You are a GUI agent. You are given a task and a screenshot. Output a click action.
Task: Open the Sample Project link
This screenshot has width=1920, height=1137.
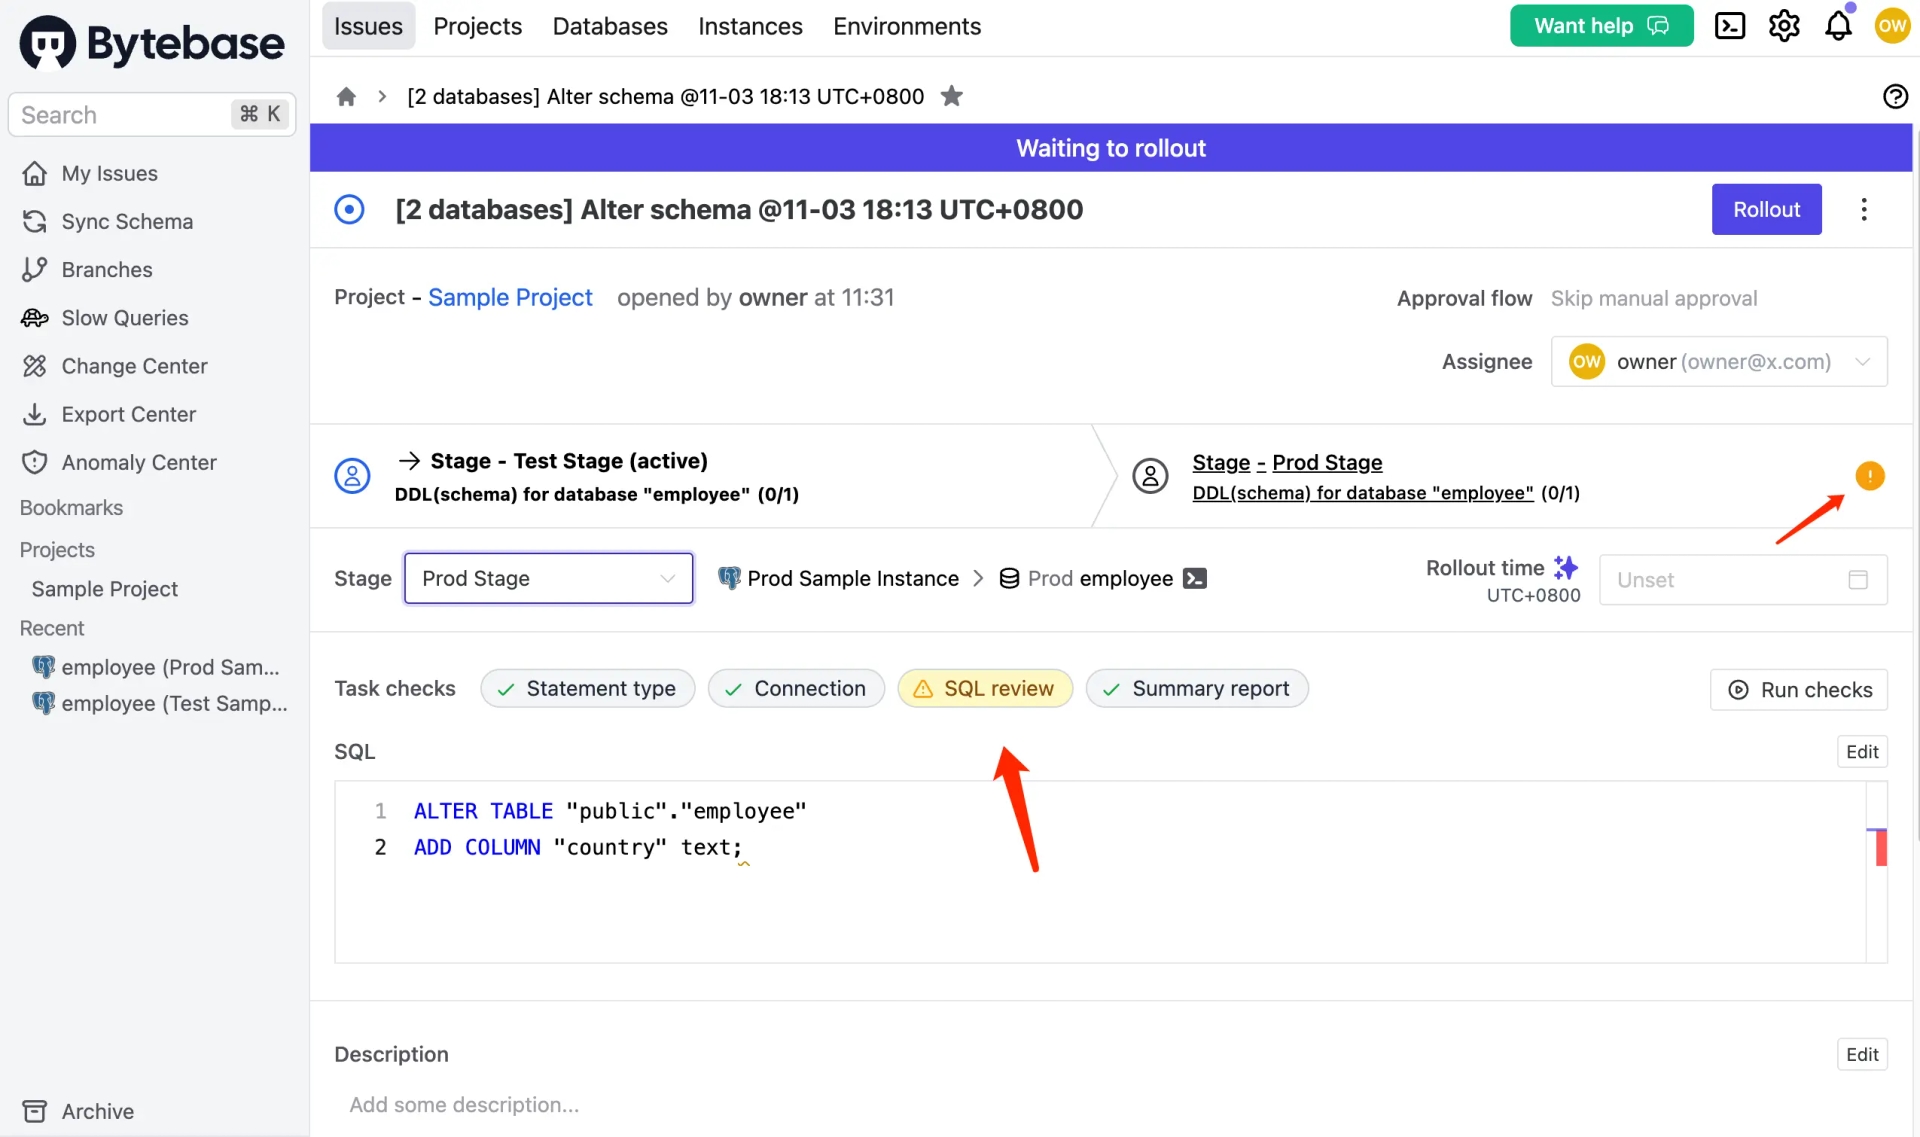pyautogui.click(x=510, y=297)
